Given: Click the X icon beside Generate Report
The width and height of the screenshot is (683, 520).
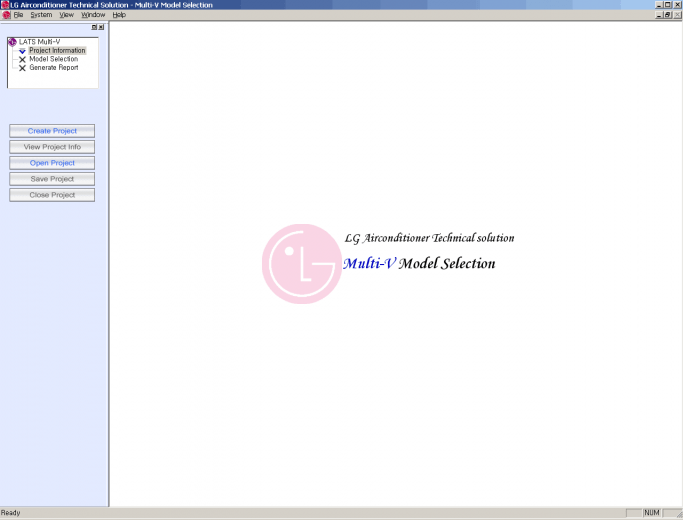Looking at the screenshot, I should (x=22, y=68).
